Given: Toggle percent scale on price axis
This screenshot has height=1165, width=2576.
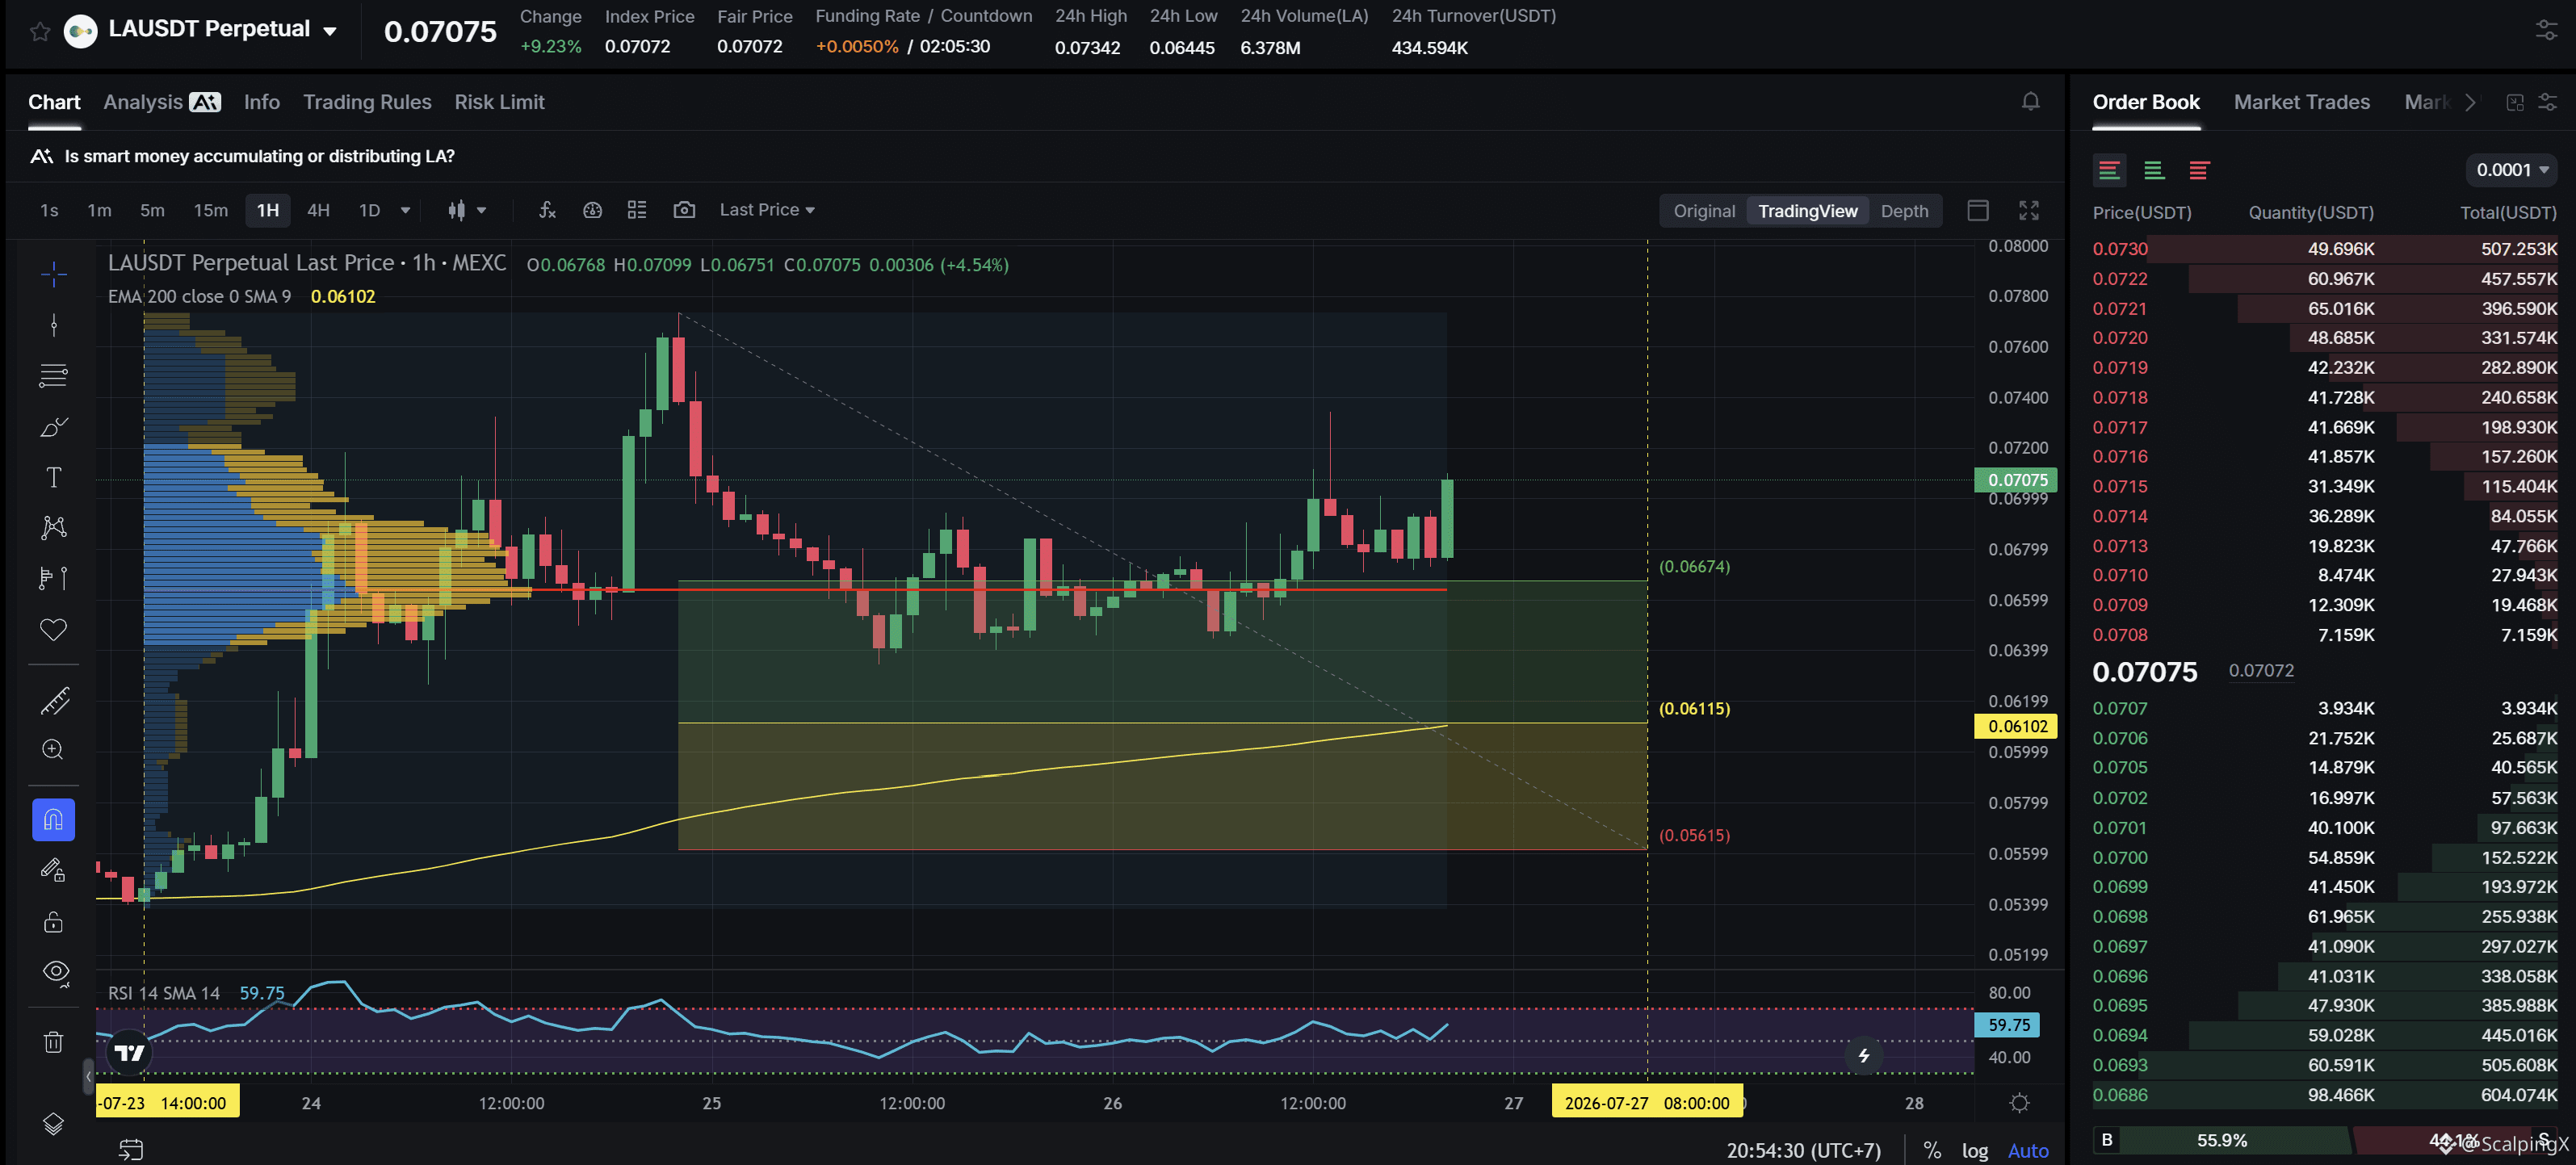Looking at the screenshot, I should click(x=1932, y=1151).
